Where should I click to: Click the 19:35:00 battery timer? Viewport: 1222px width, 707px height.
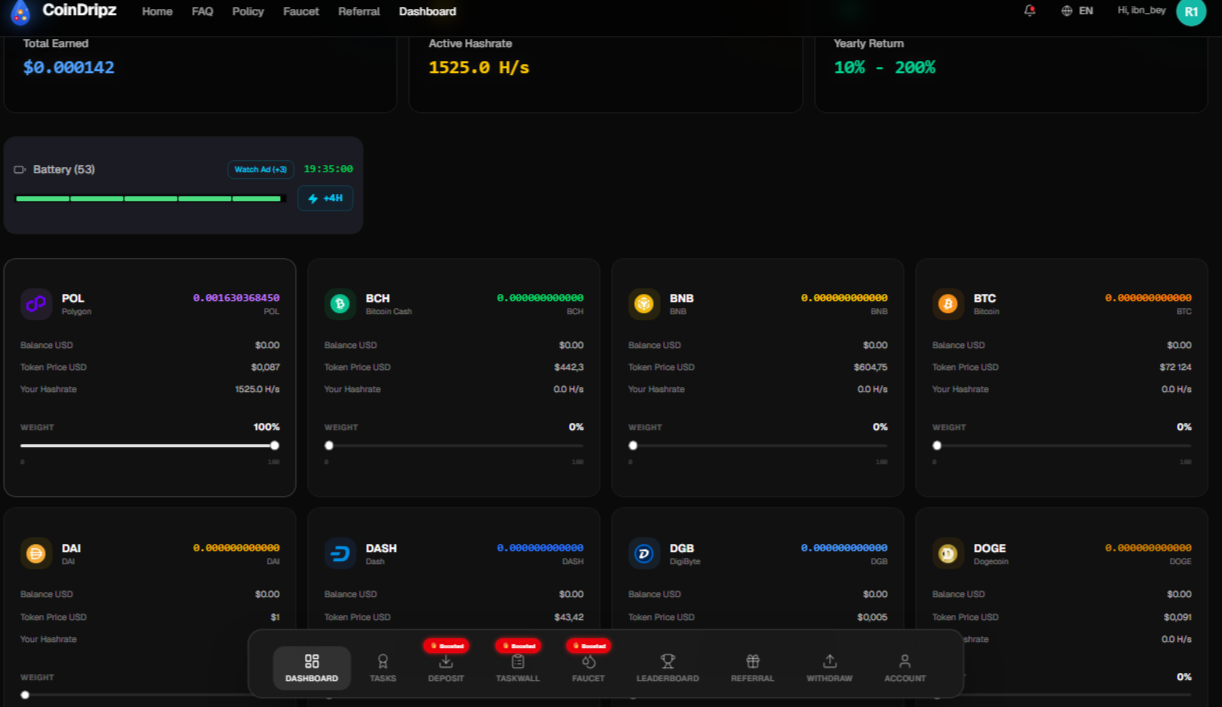(x=328, y=169)
